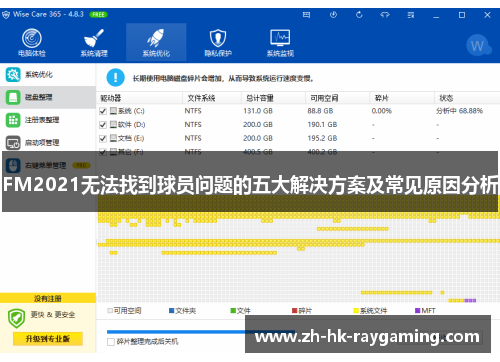Uncheck the 文档 (E:) drive checkbox
500x362 pixels.
coord(103,138)
